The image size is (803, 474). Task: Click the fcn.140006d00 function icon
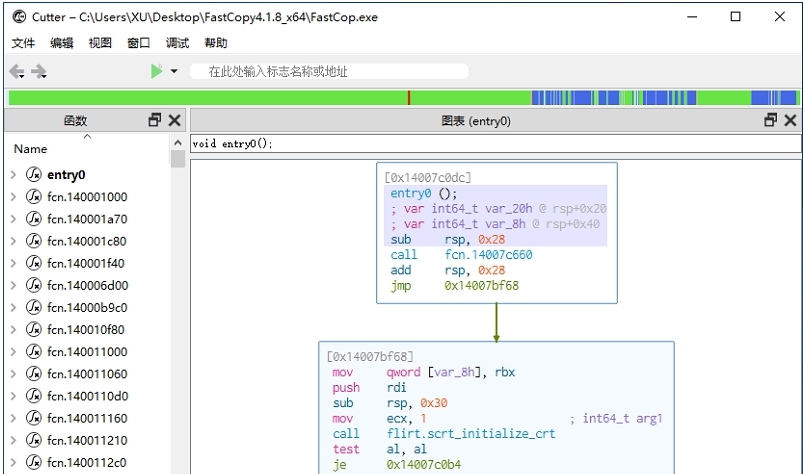tap(34, 285)
